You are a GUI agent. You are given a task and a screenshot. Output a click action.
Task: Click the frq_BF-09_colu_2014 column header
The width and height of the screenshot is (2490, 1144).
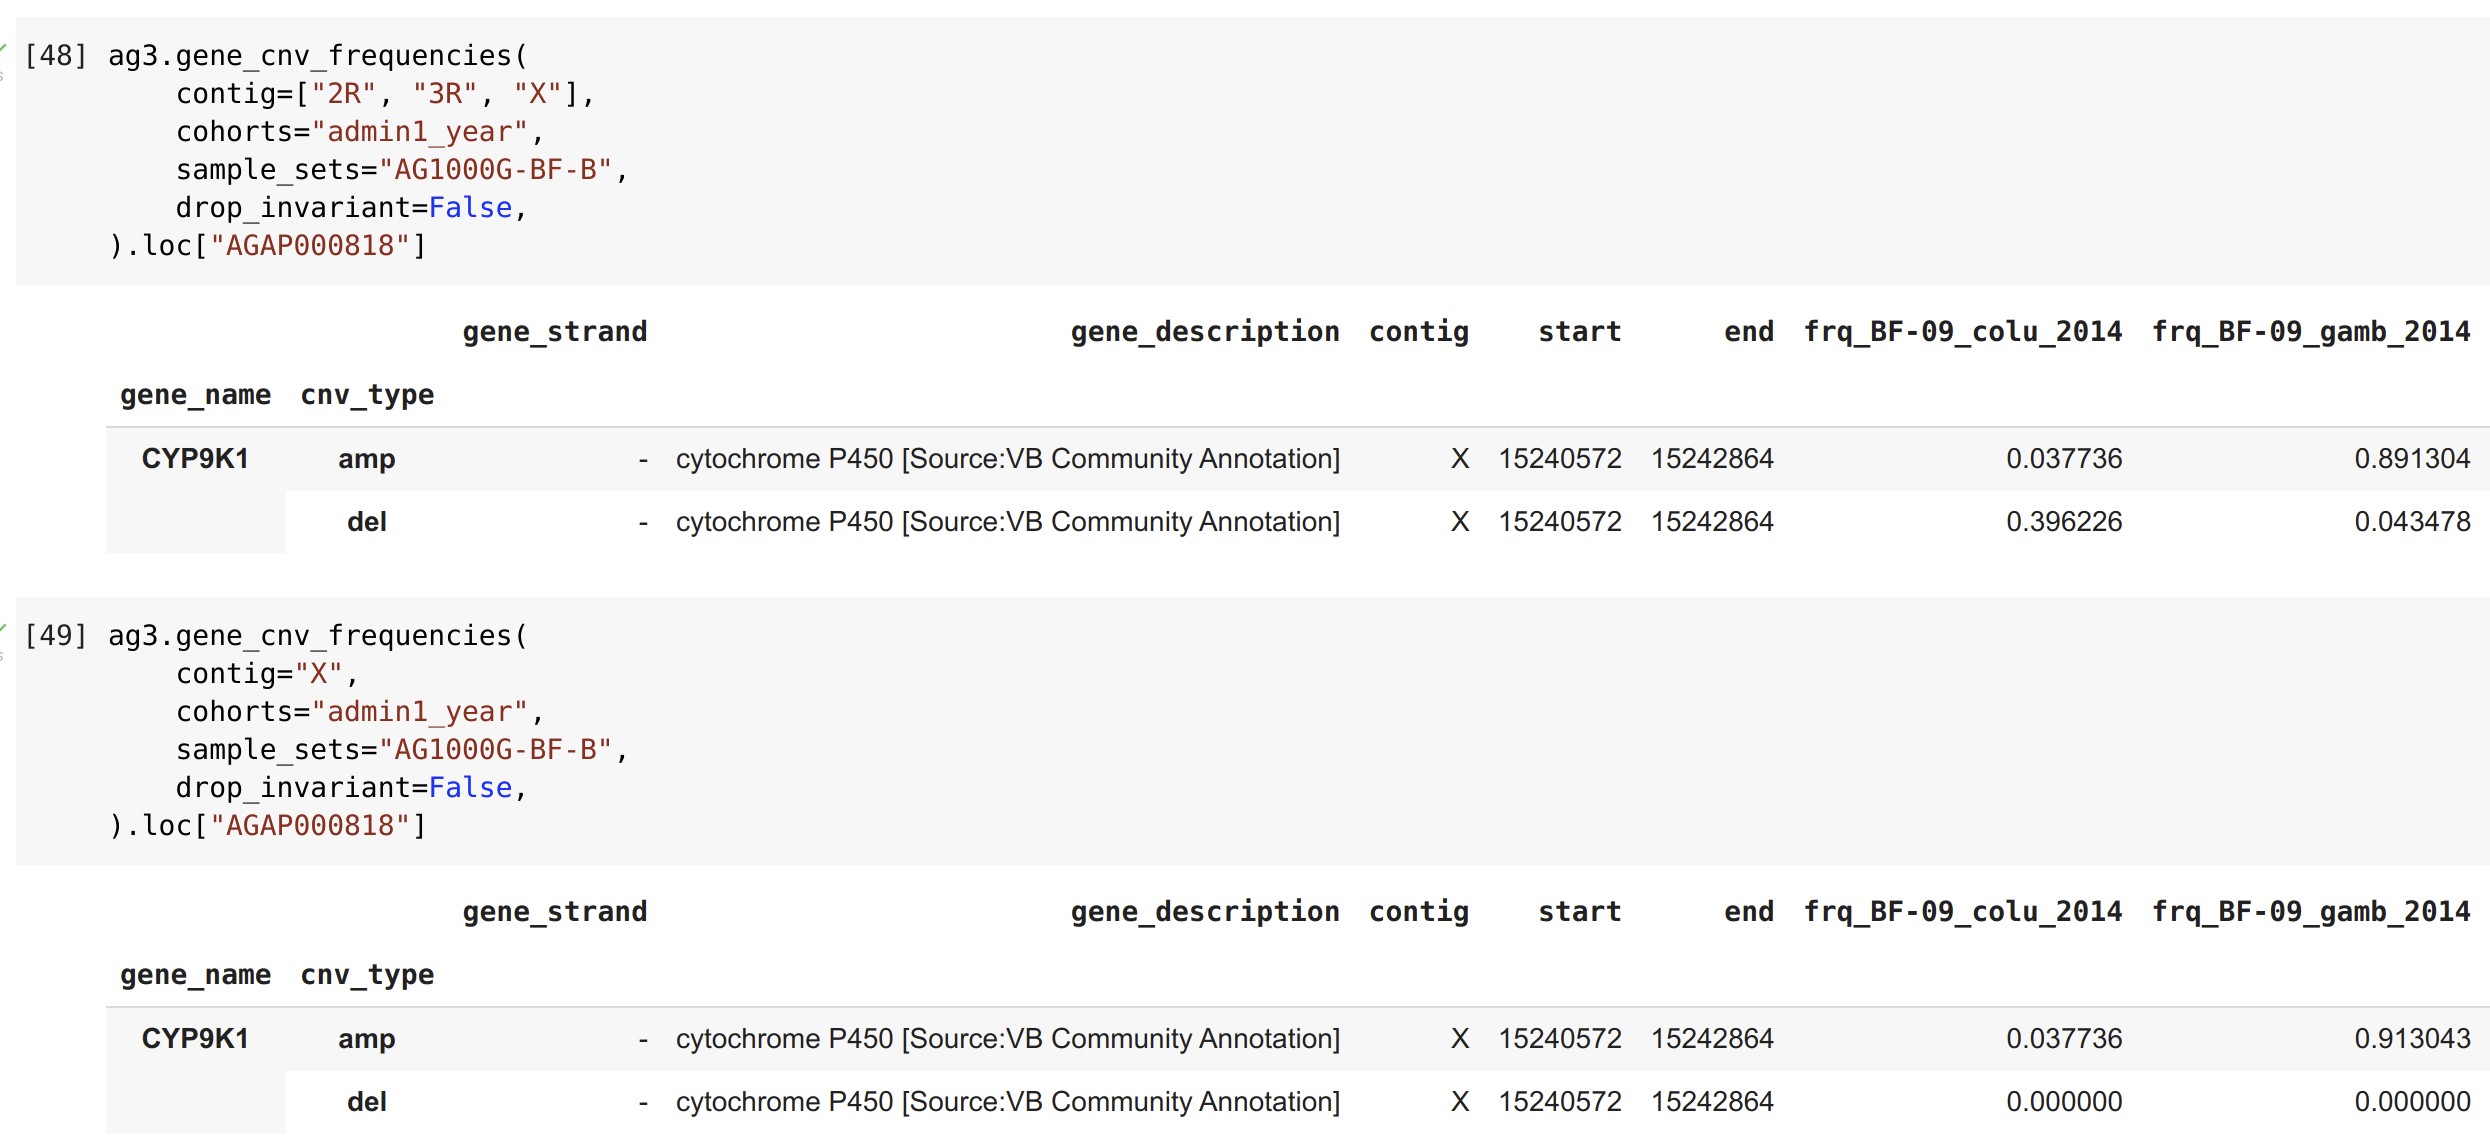pyautogui.click(x=1962, y=331)
